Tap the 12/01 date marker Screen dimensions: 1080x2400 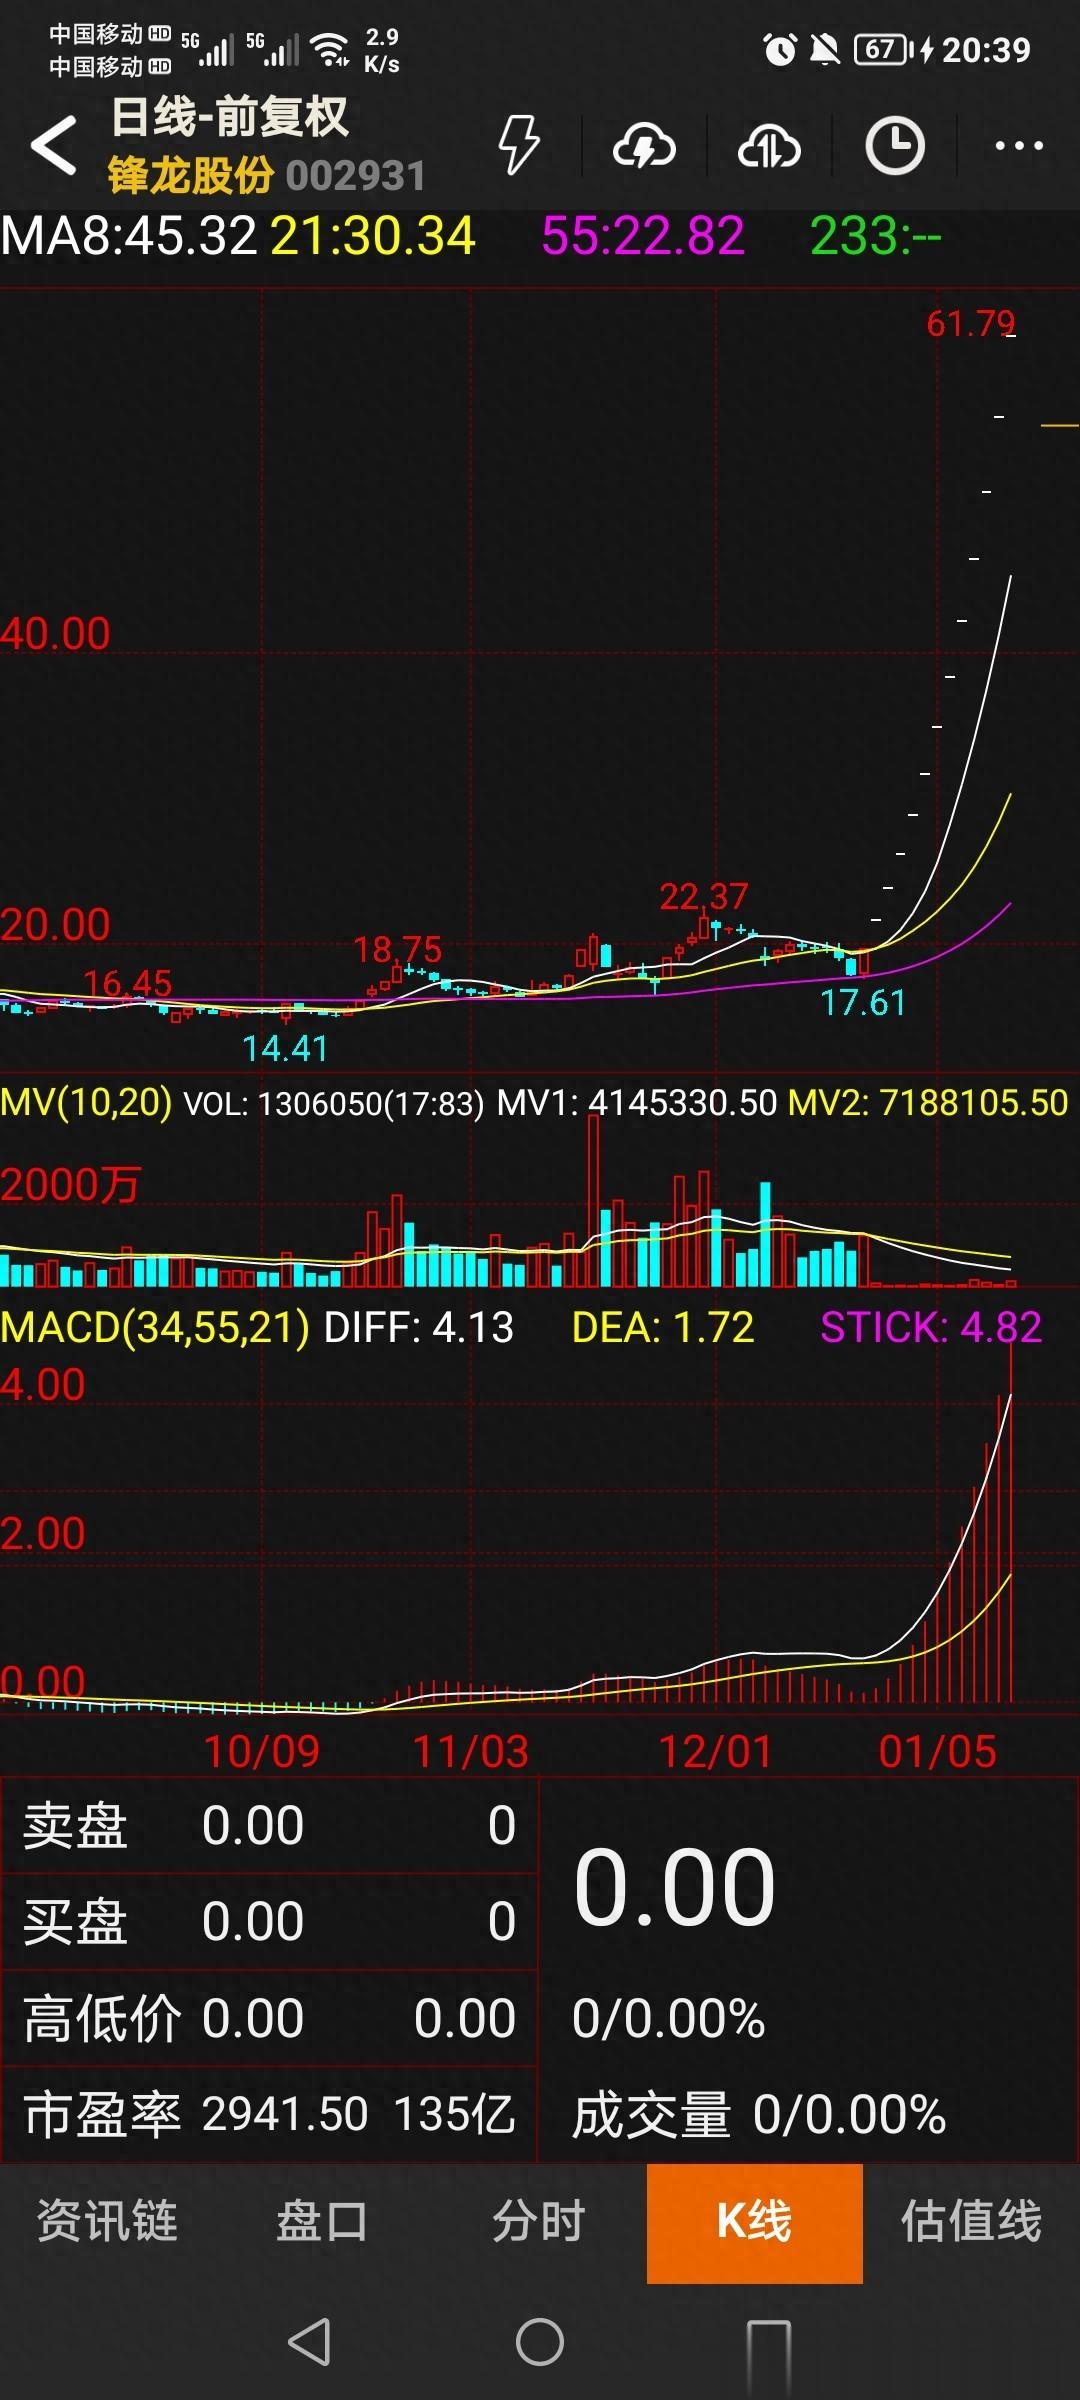(716, 1752)
